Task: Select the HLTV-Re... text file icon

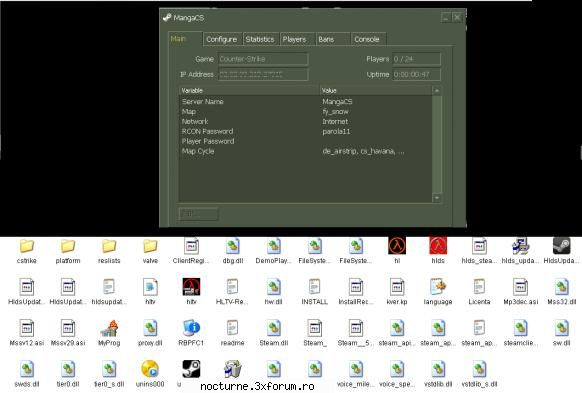Action: [232, 287]
